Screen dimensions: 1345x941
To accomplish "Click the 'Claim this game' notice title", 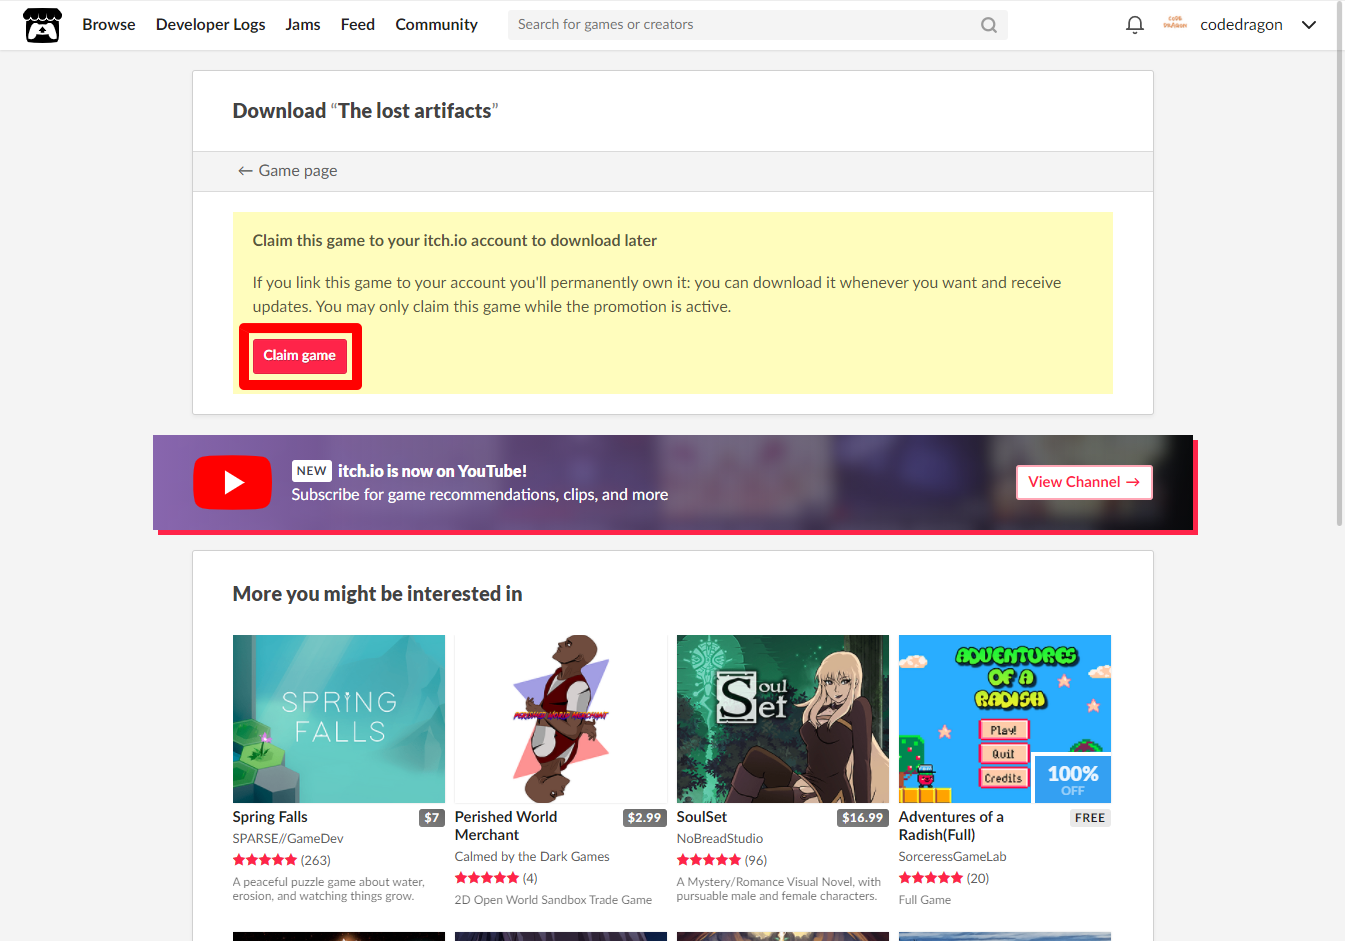I will coord(455,241).
